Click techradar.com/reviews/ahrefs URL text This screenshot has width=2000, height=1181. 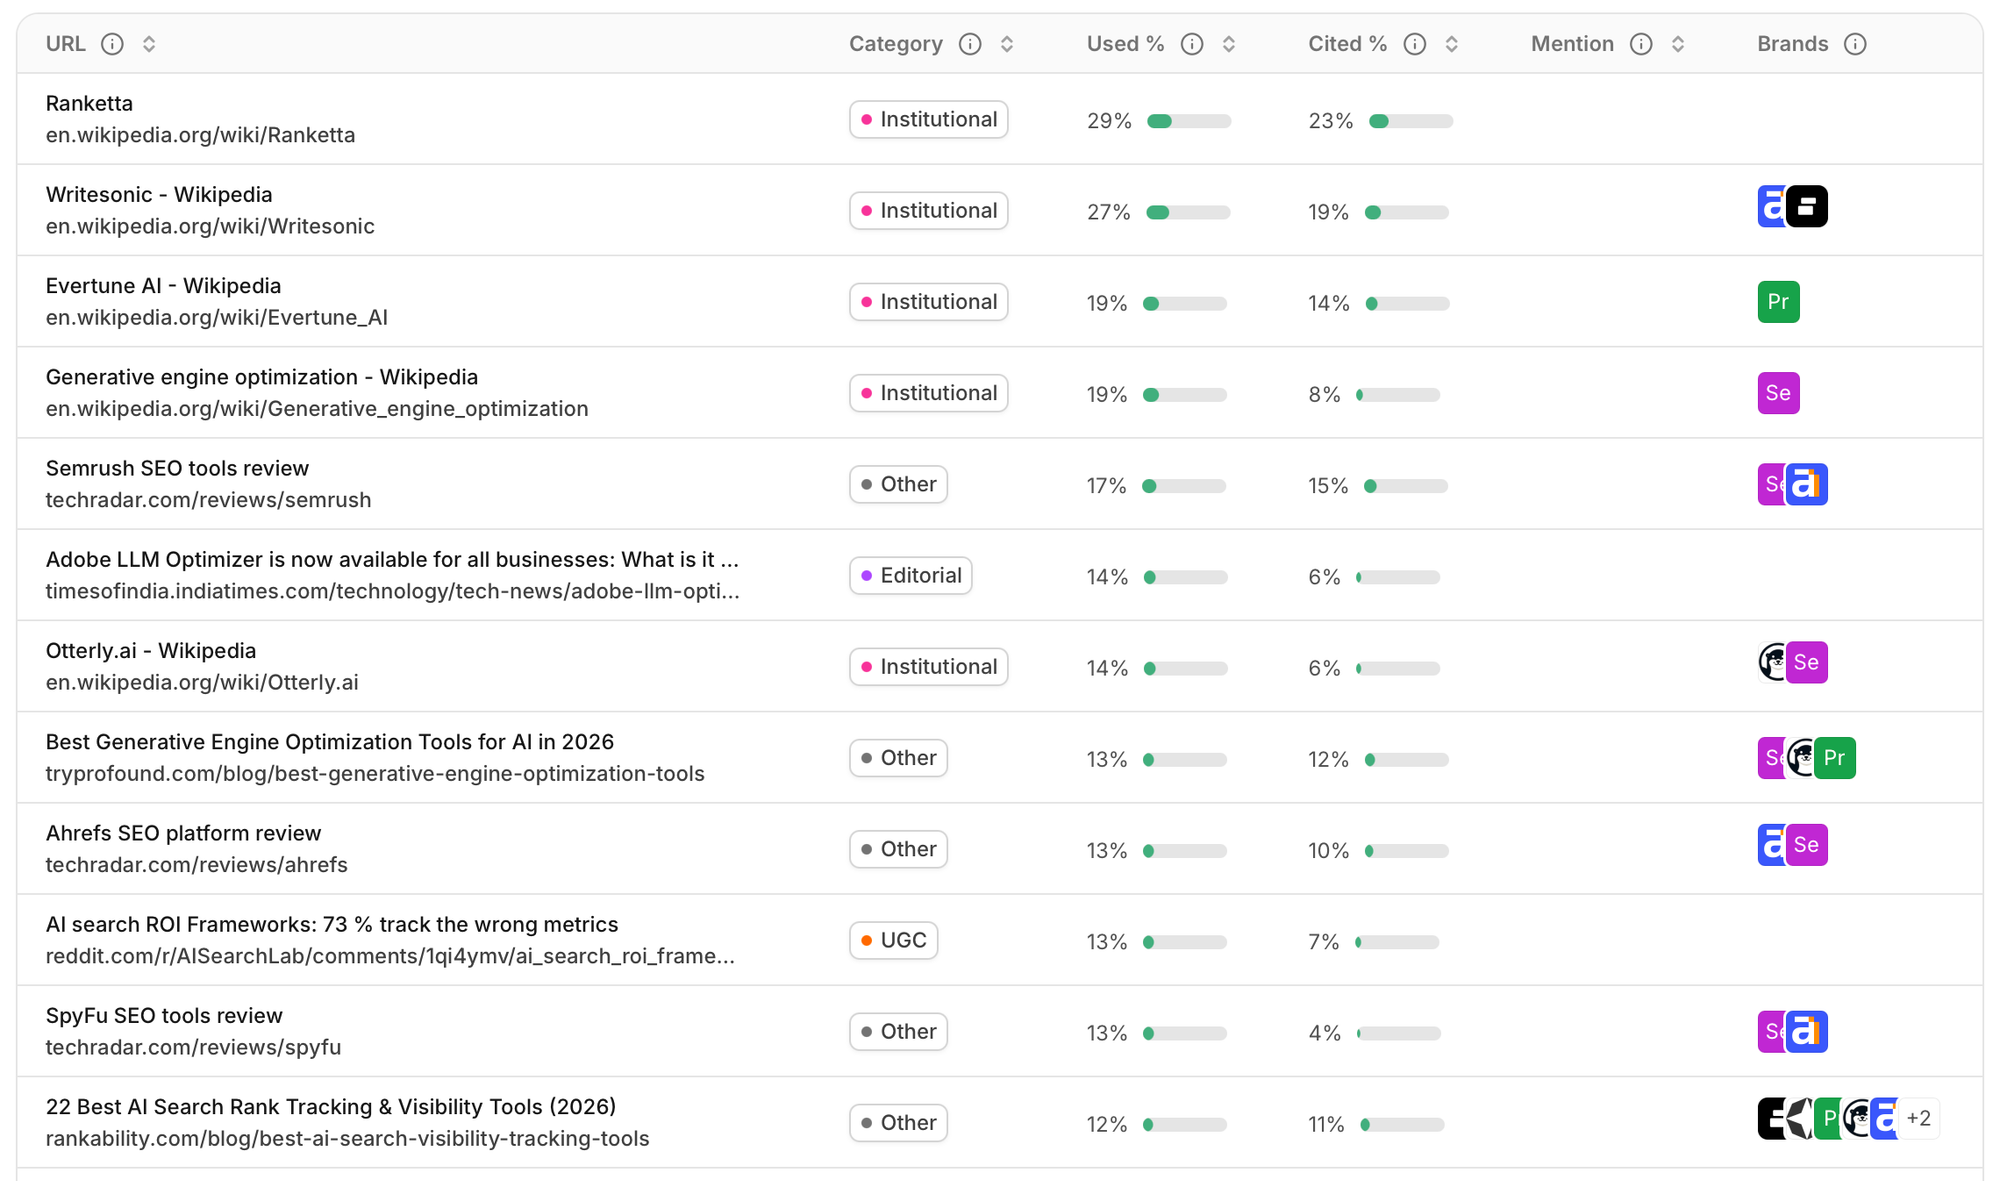click(x=197, y=865)
